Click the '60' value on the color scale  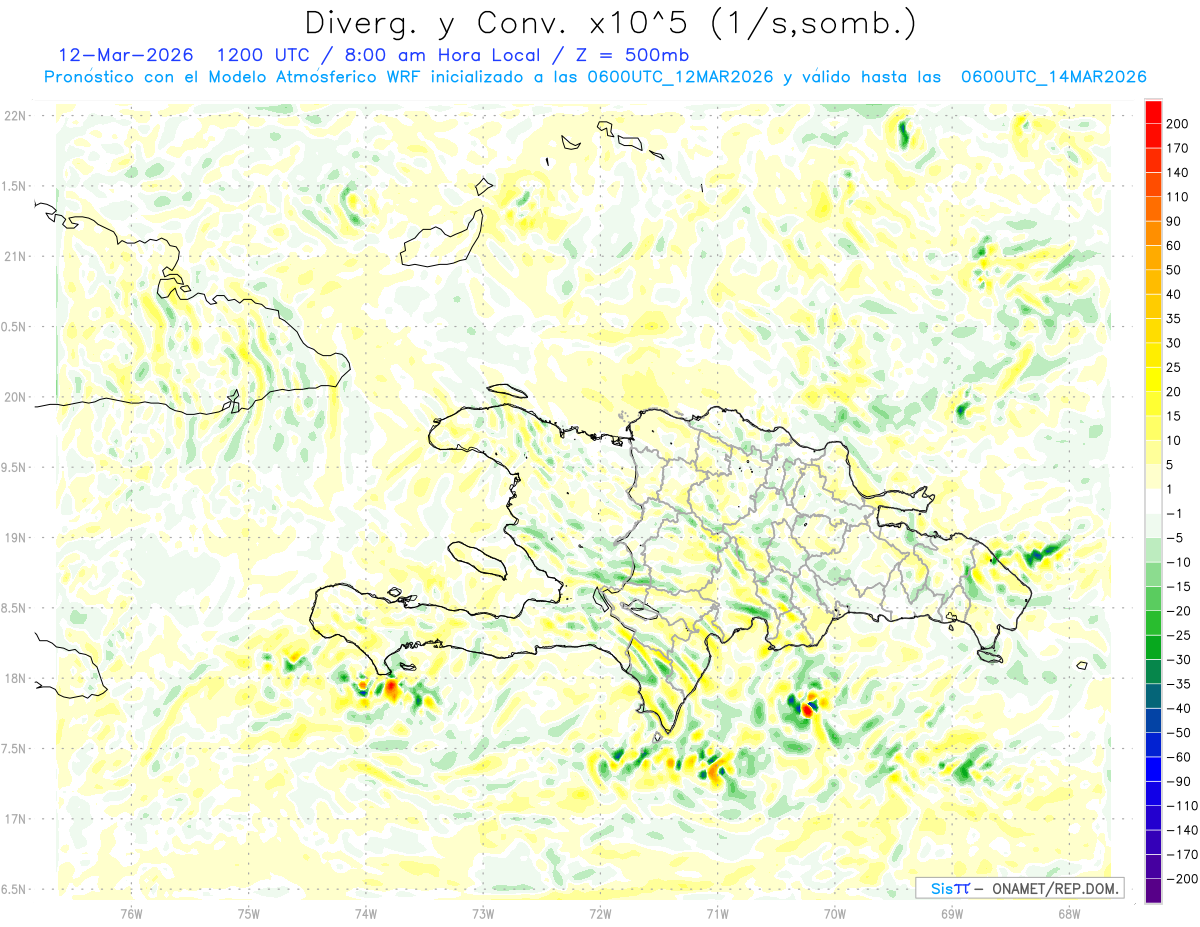click(x=1175, y=245)
